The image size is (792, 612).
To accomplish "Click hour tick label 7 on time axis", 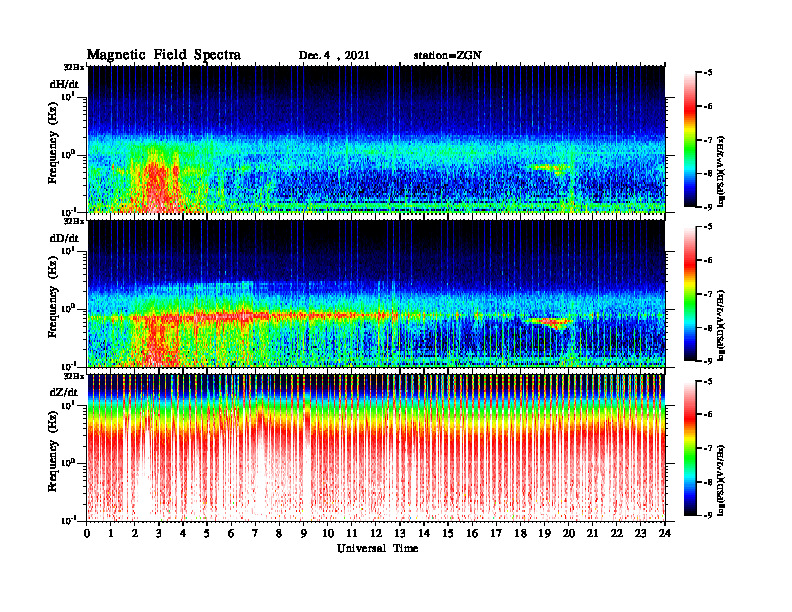I will pyautogui.click(x=255, y=533).
